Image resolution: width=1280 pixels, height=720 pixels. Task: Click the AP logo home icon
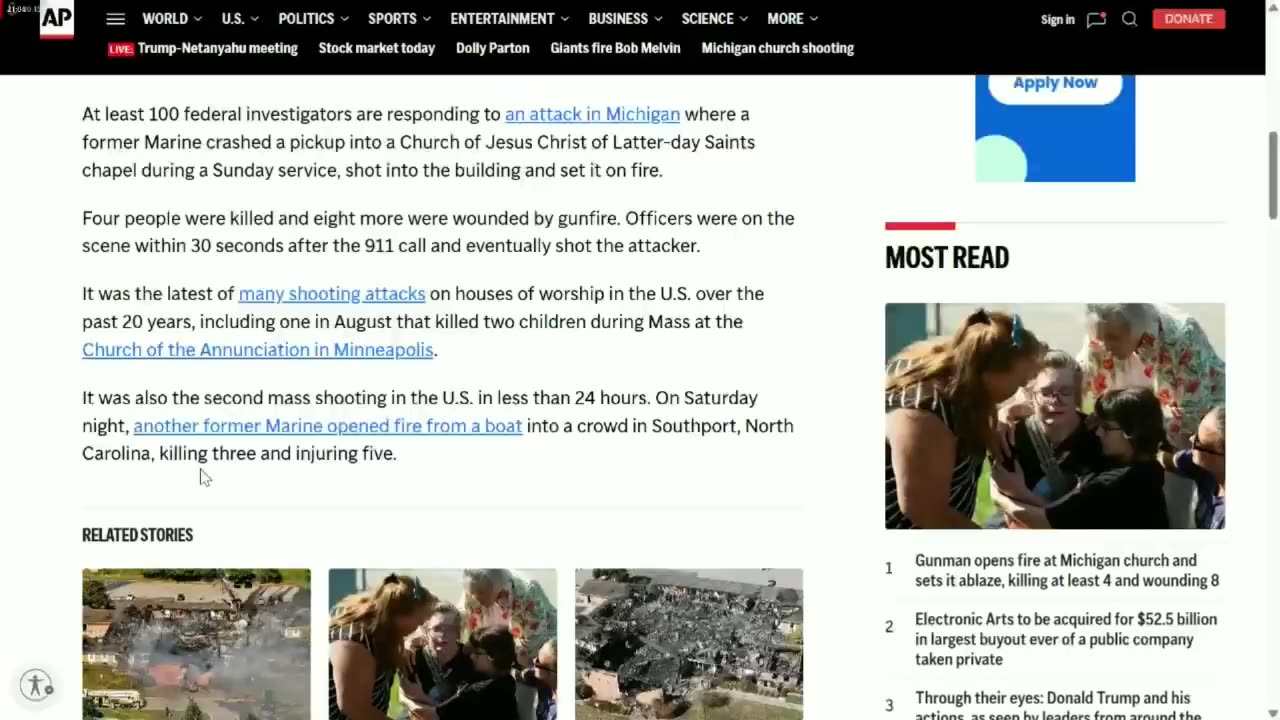pos(57,19)
